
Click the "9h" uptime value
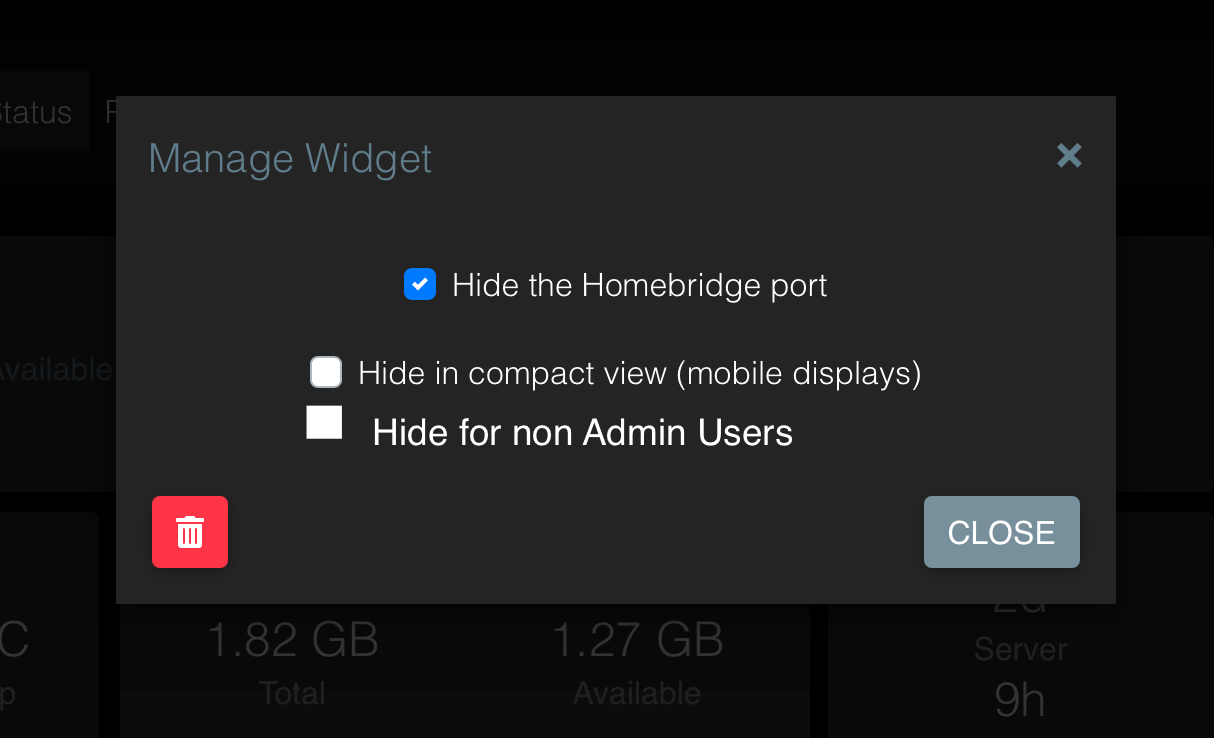[x=1019, y=701]
